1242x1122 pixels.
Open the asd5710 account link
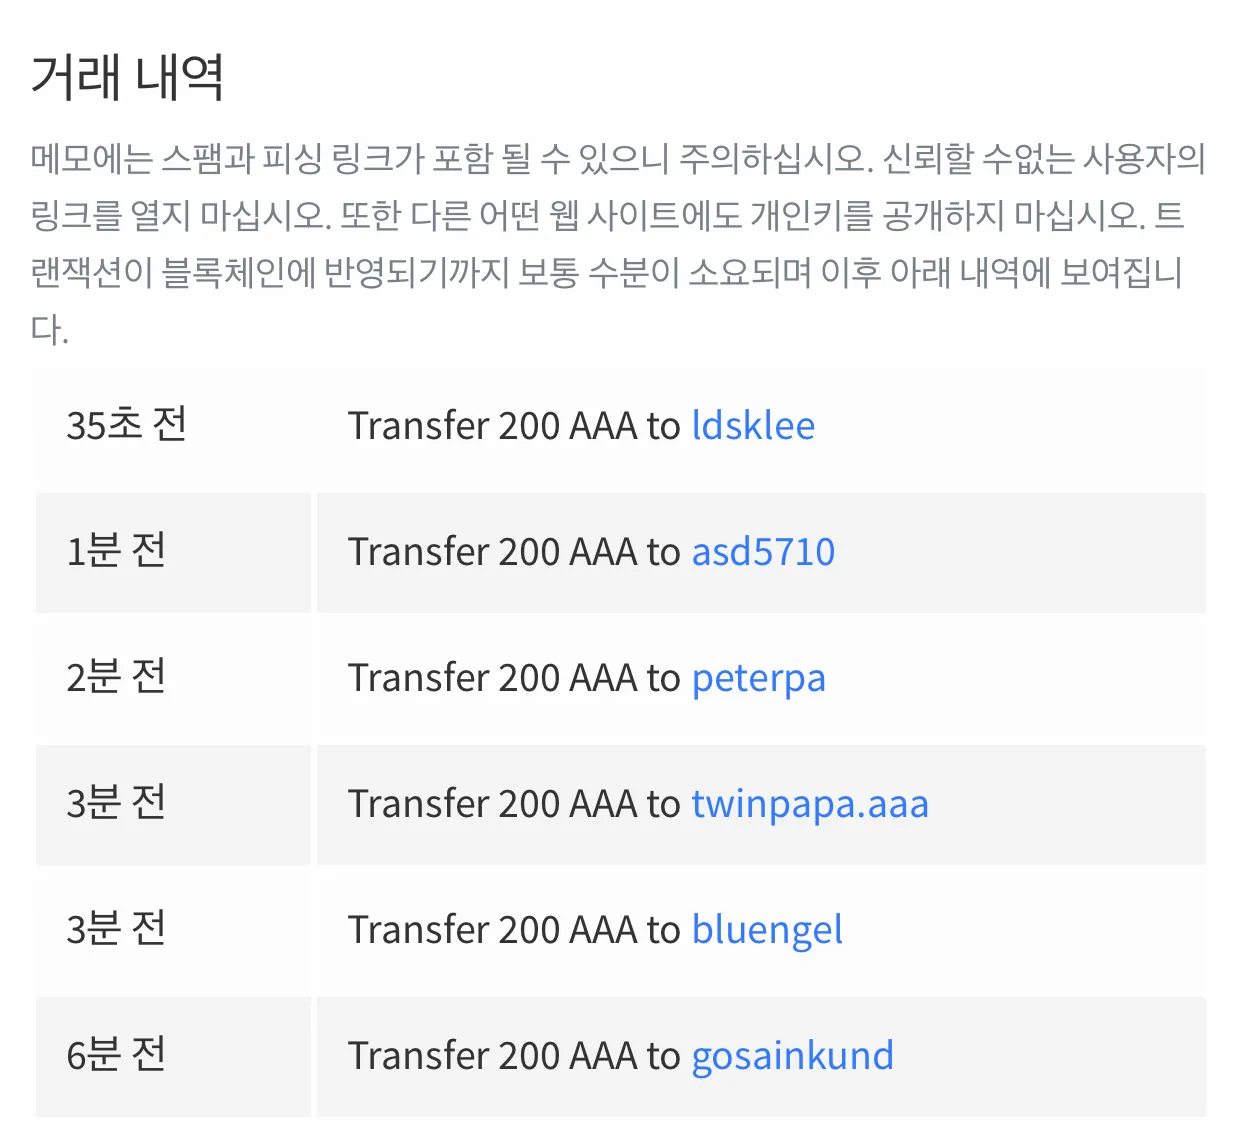[763, 552]
